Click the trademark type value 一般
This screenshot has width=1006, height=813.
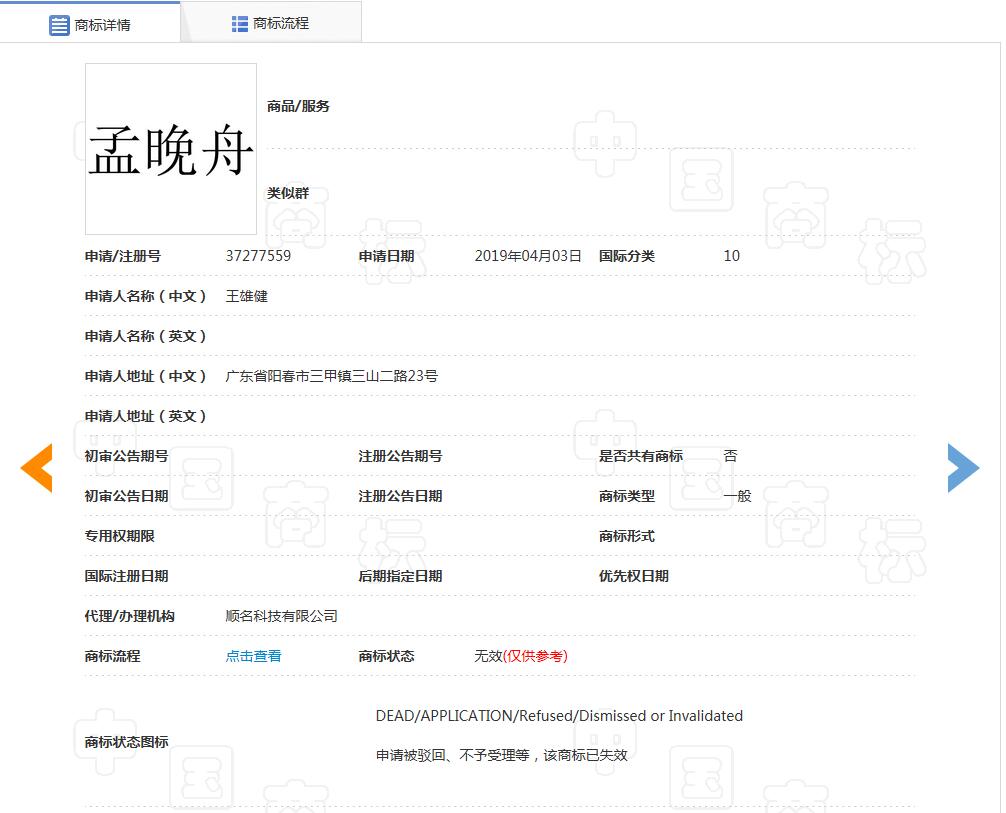[x=737, y=496]
